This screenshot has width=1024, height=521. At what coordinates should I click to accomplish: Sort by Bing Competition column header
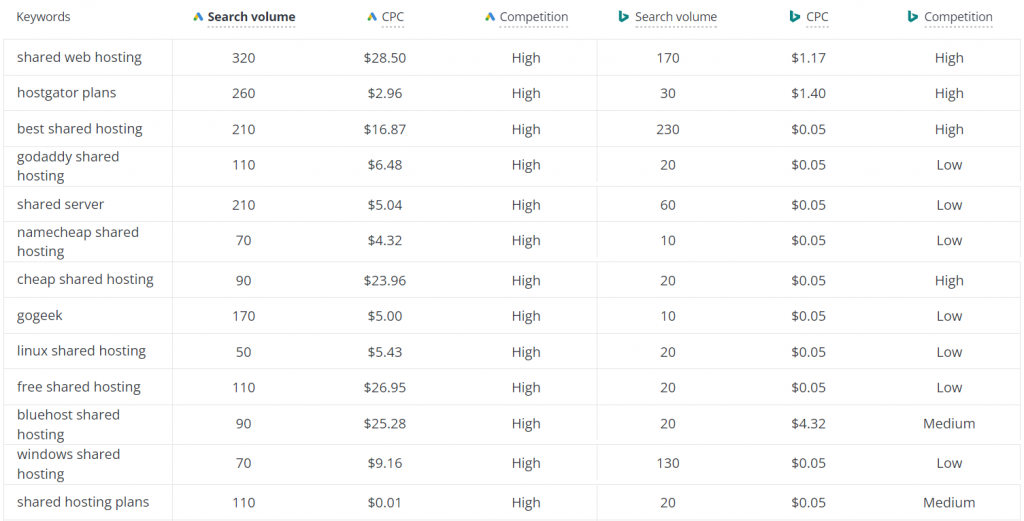point(958,17)
